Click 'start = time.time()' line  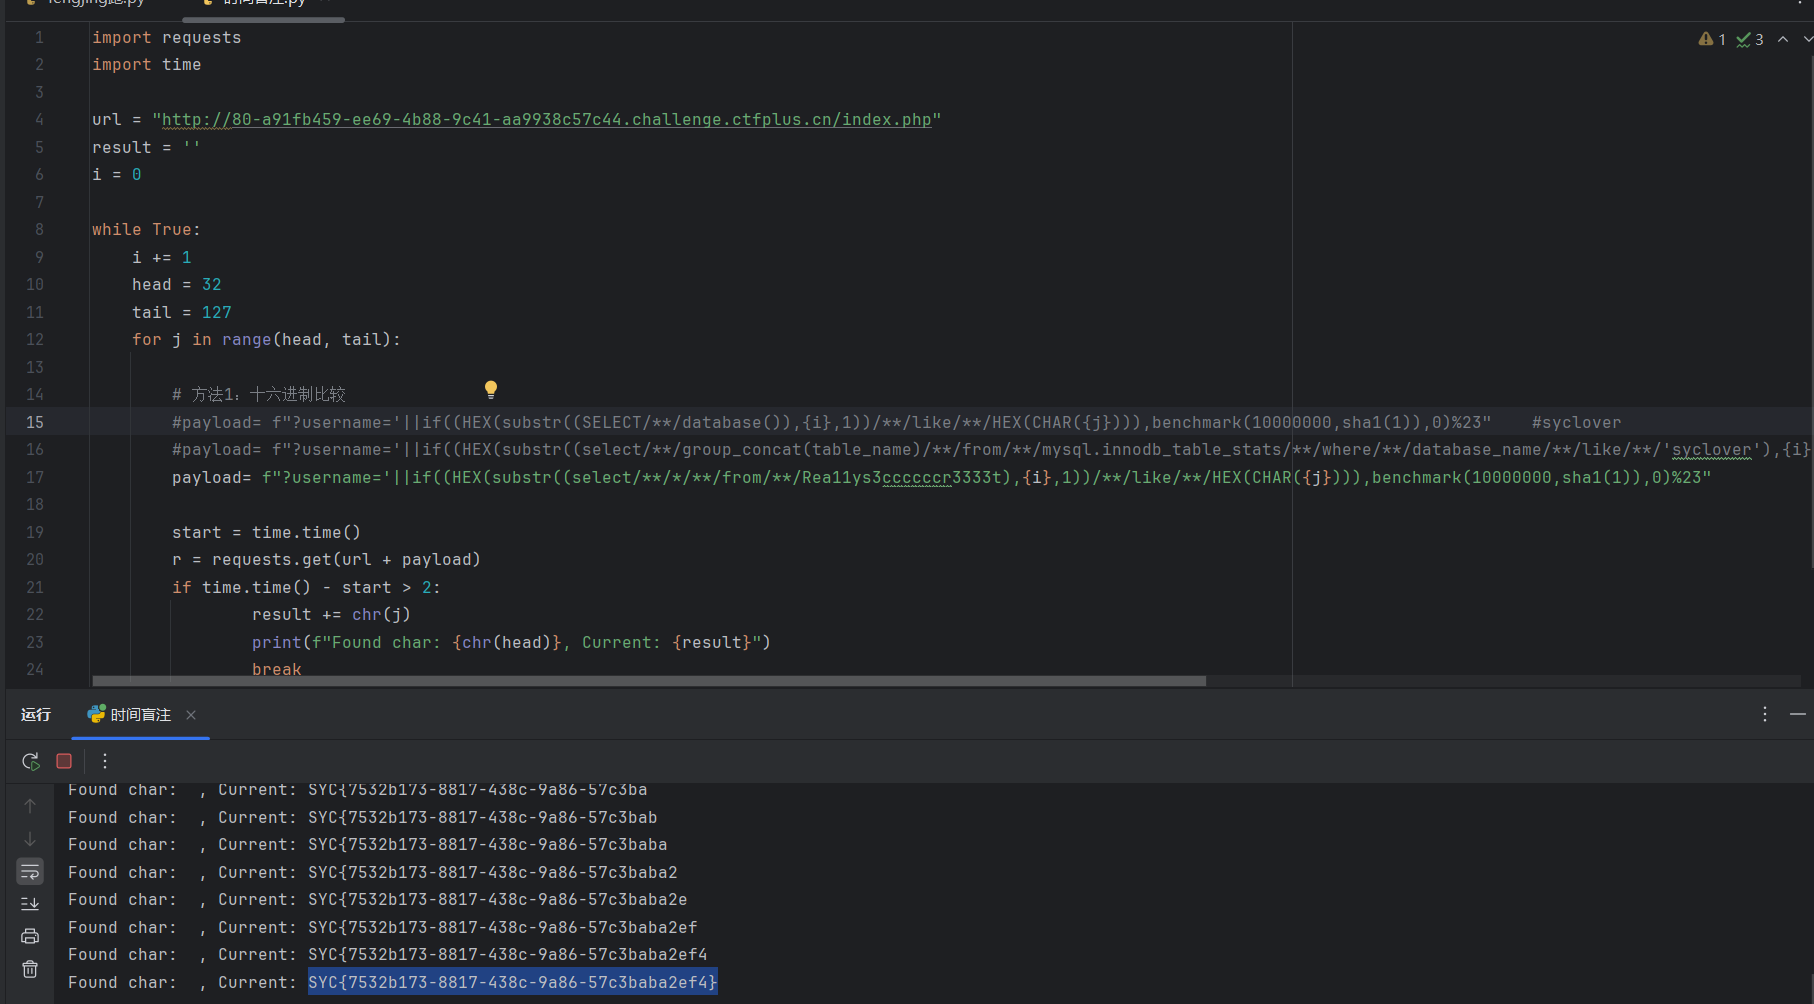266,532
